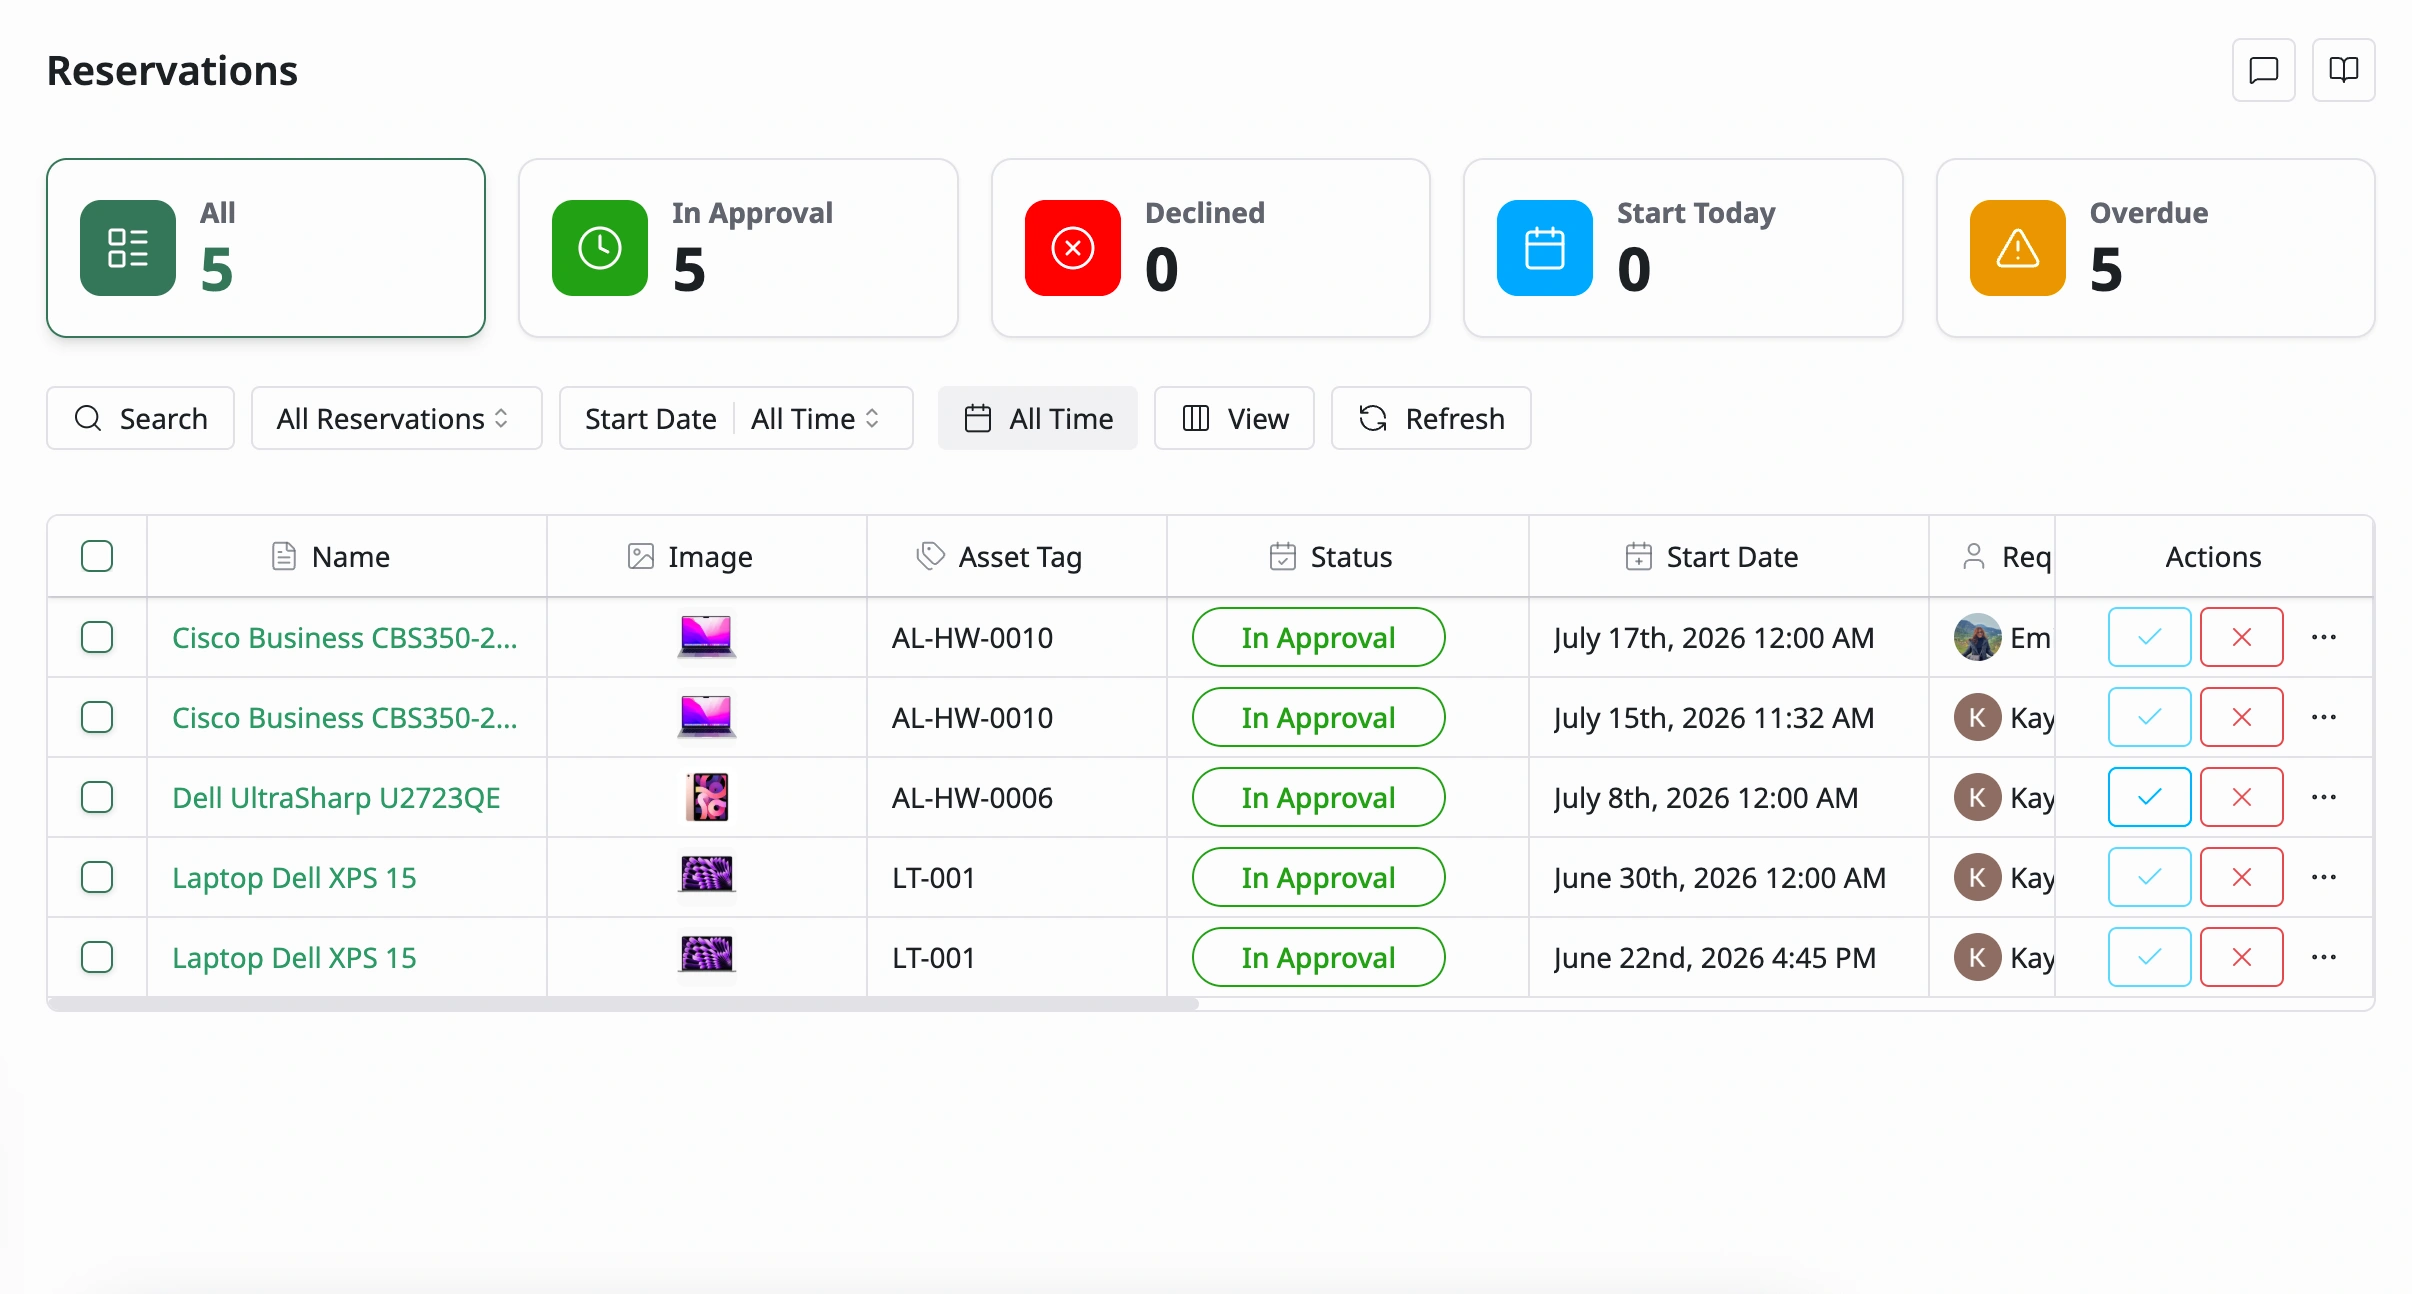This screenshot has width=2412, height=1294.
Task: Click the Refresh button
Action: [1431, 418]
